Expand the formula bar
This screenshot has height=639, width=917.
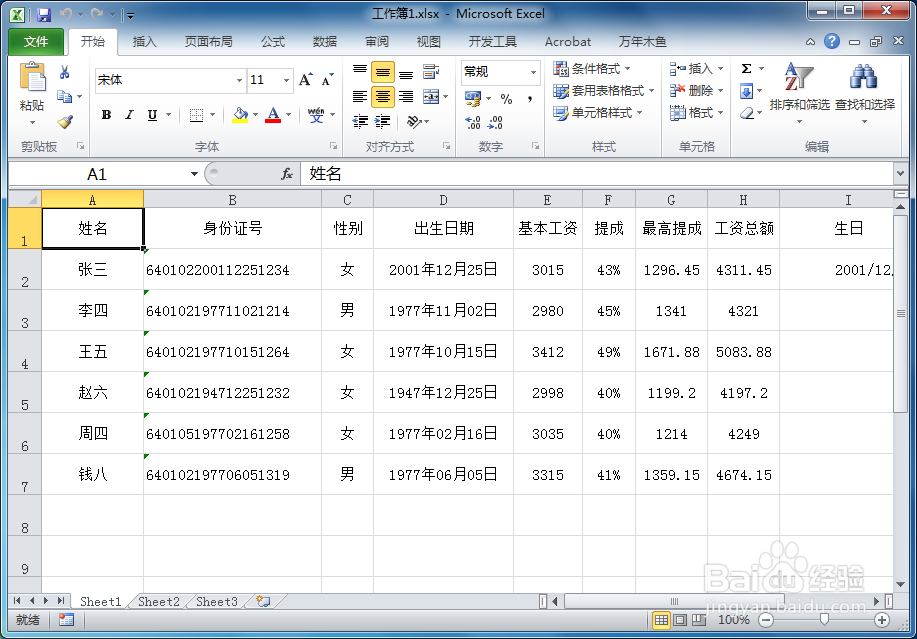901,173
